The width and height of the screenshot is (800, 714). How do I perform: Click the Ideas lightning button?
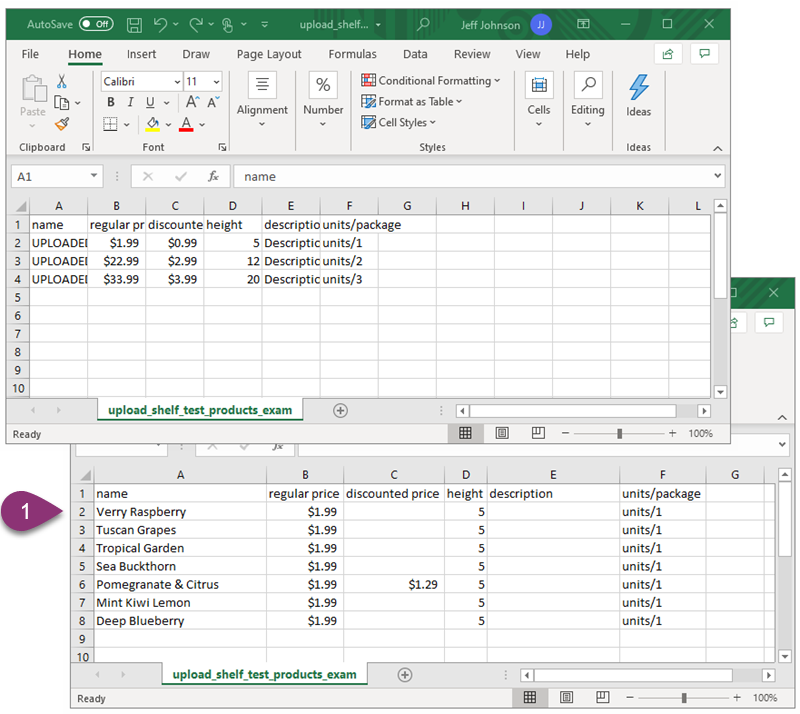click(x=639, y=95)
